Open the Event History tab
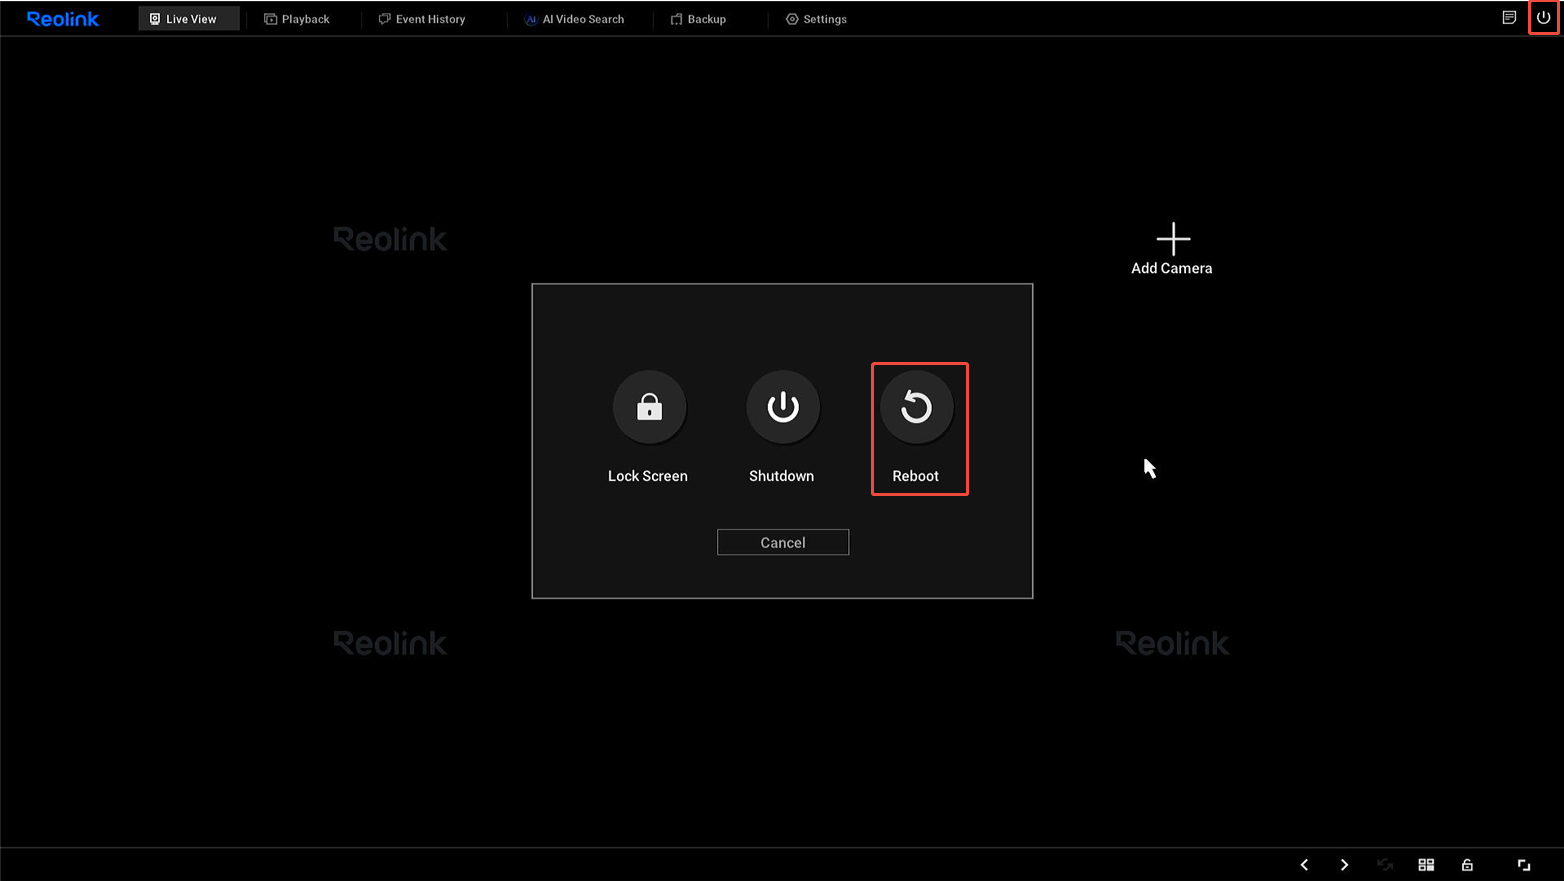The height and width of the screenshot is (881, 1564). click(x=422, y=19)
